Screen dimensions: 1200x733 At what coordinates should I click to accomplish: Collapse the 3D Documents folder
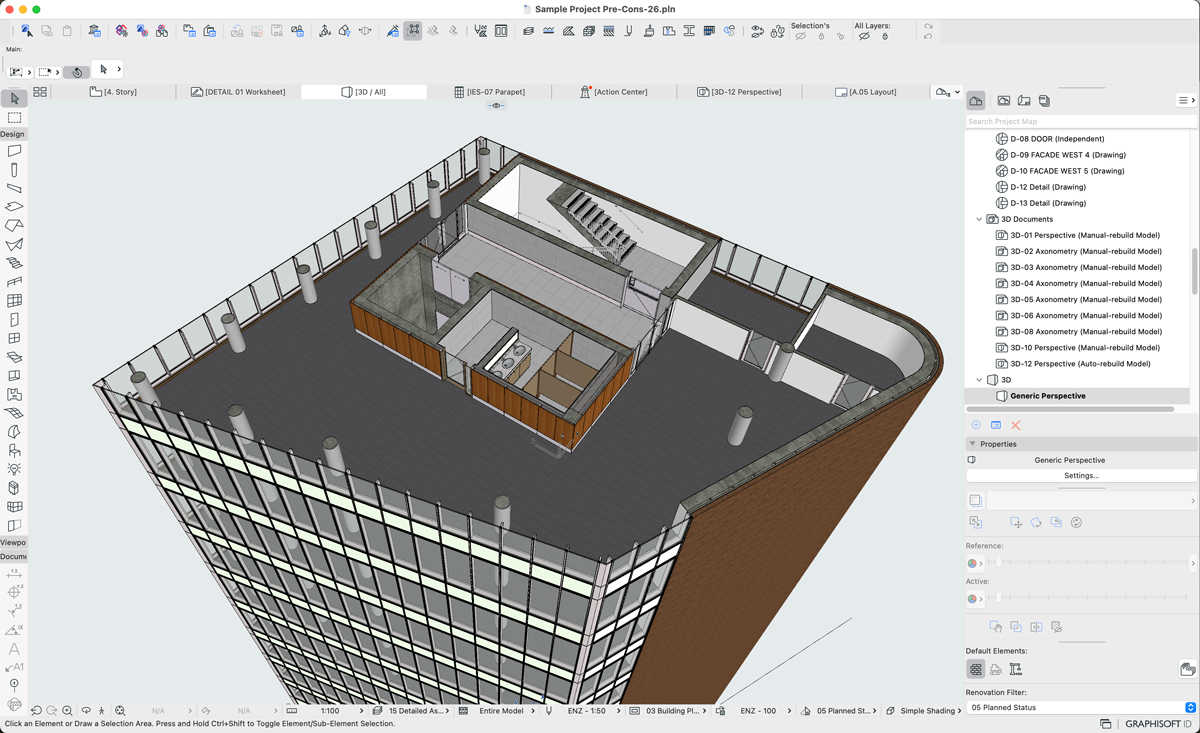point(979,219)
